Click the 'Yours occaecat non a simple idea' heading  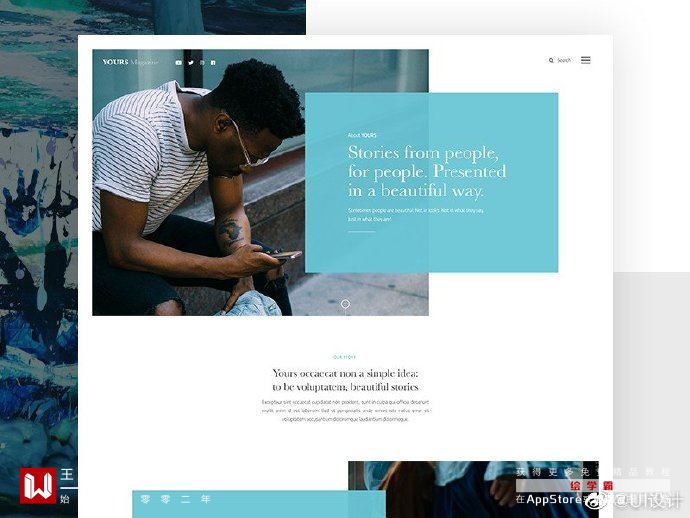(x=345, y=380)
